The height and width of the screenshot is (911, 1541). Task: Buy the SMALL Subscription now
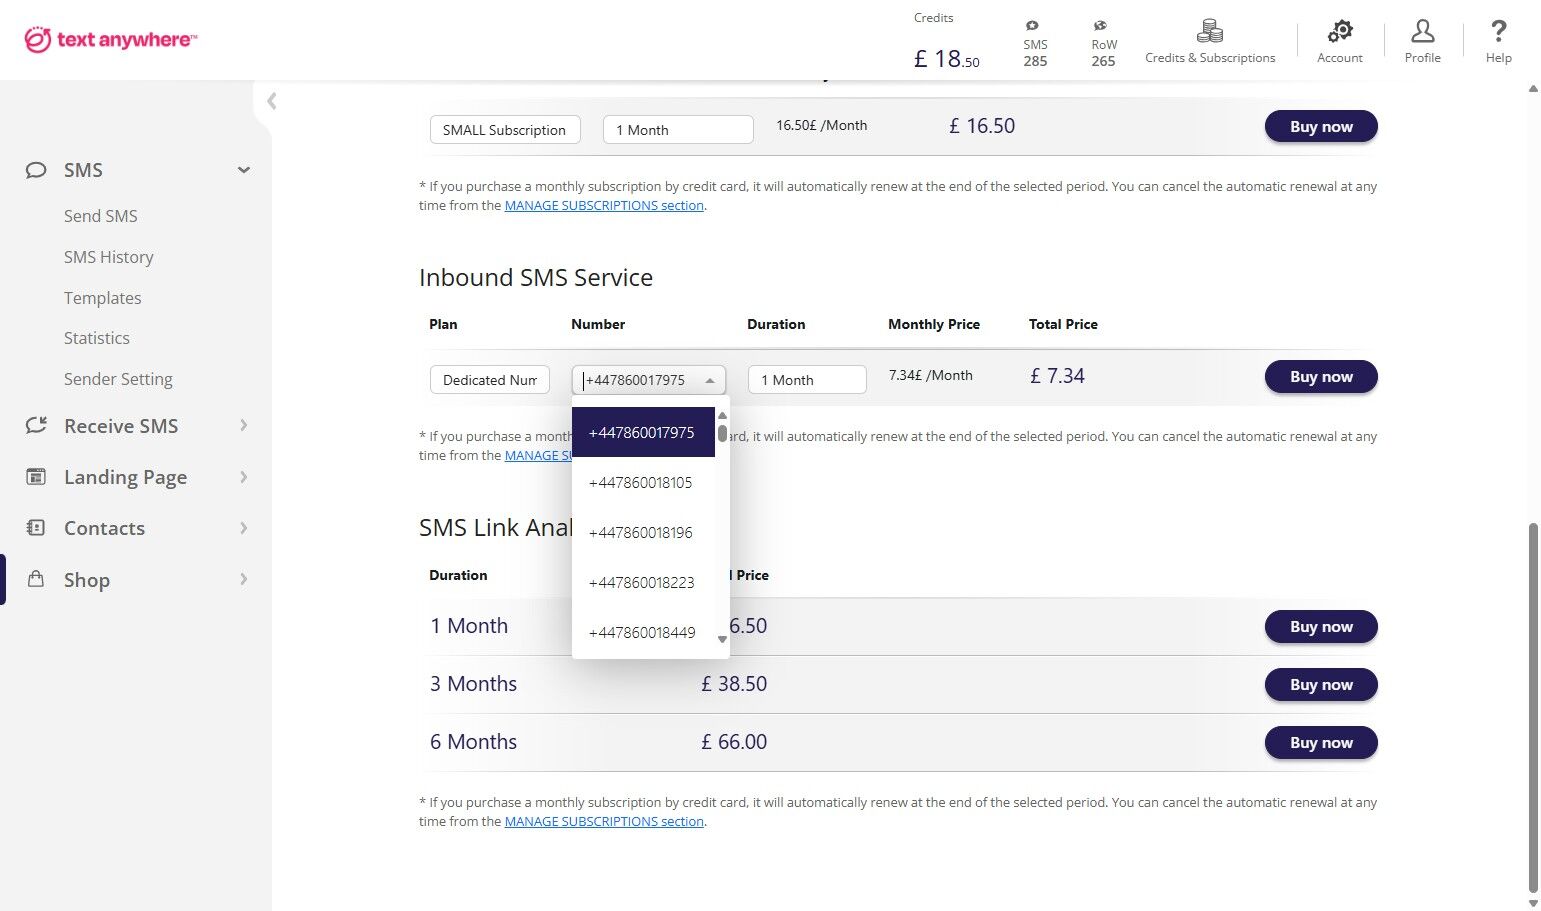pyautogui.click(x=1320, y=127)
